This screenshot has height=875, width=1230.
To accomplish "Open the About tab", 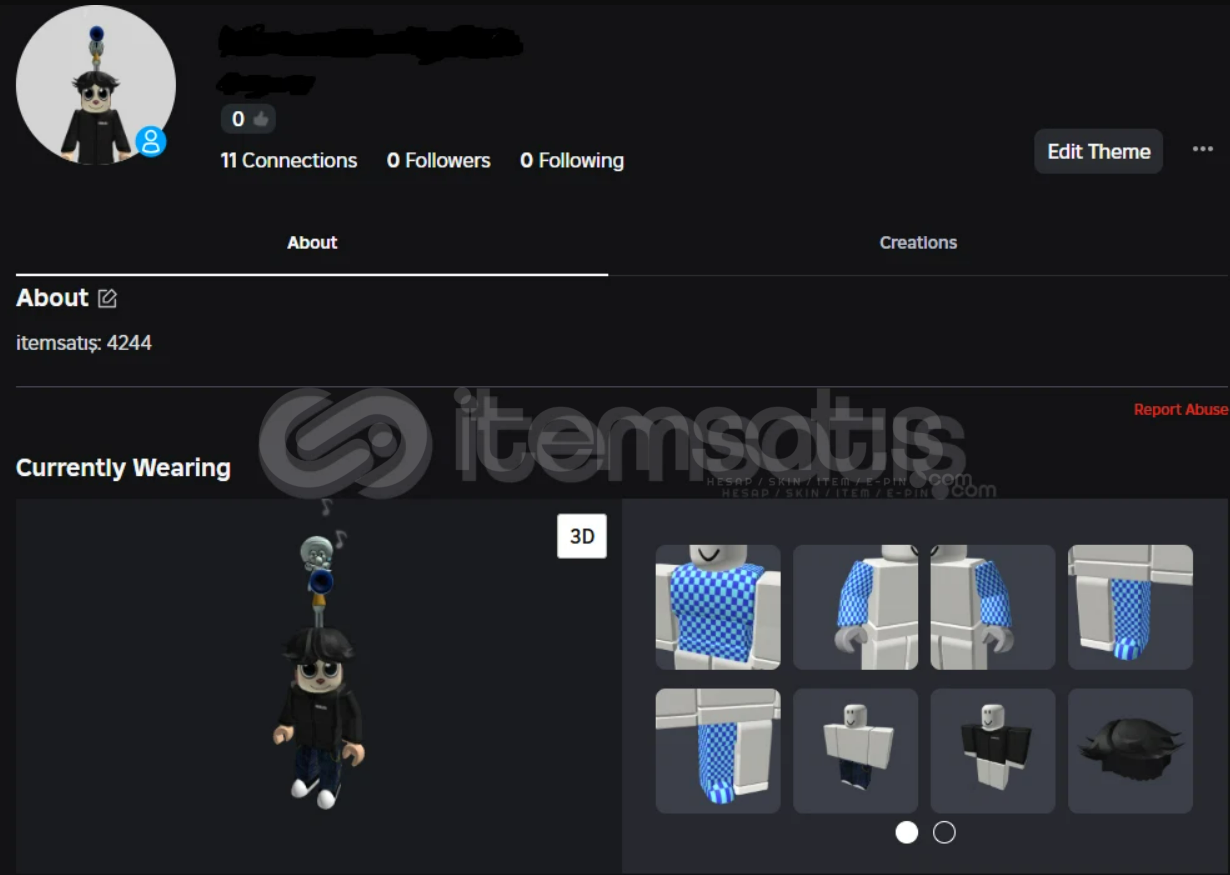I will tap(312, 243).
